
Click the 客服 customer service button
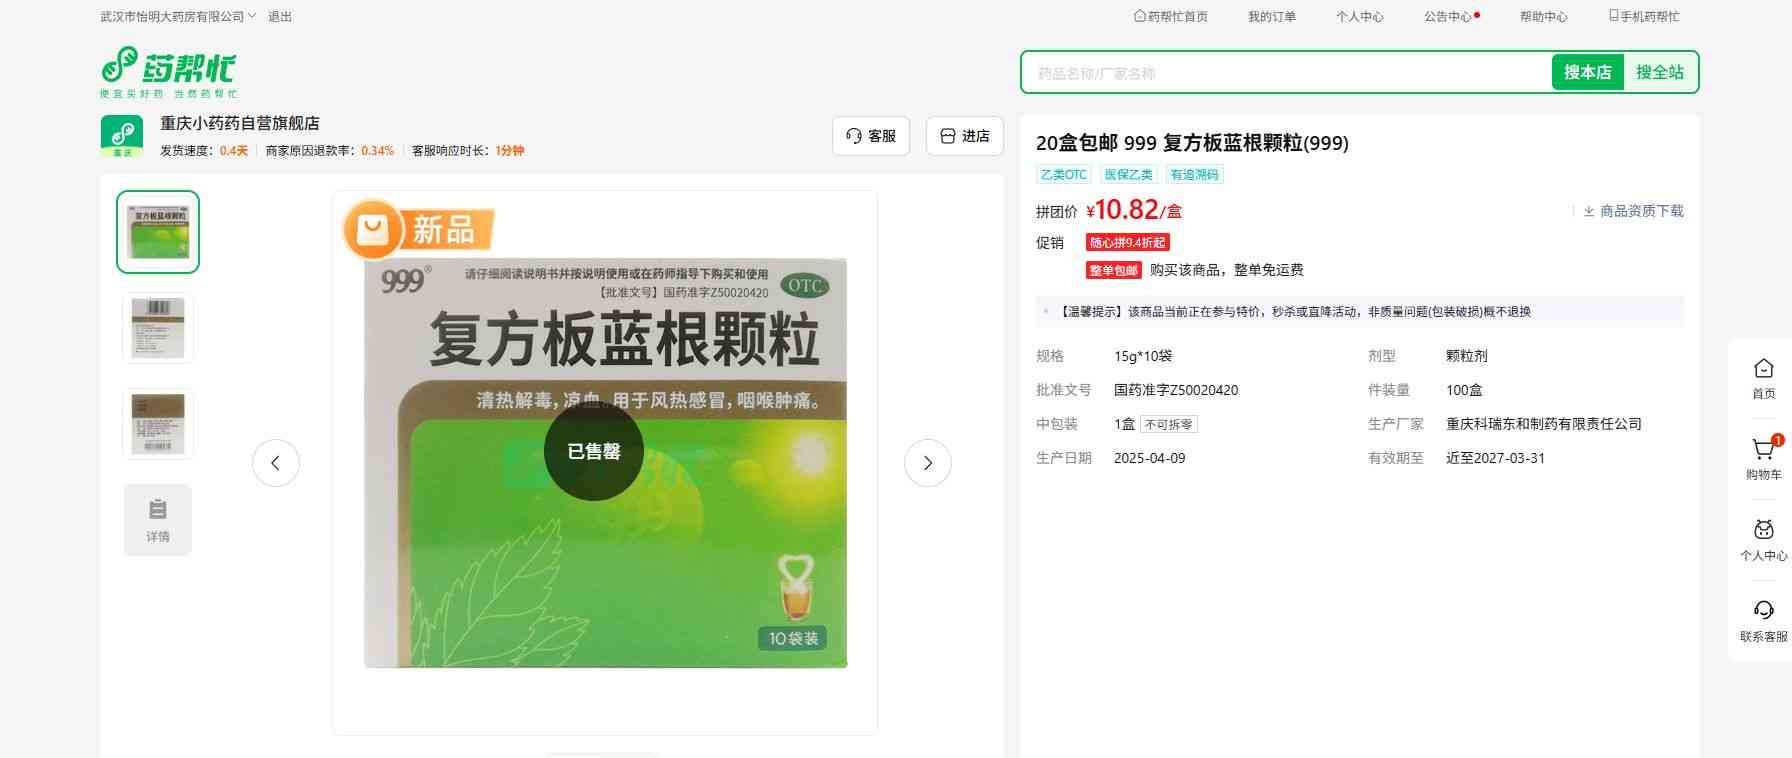(870, 136)
